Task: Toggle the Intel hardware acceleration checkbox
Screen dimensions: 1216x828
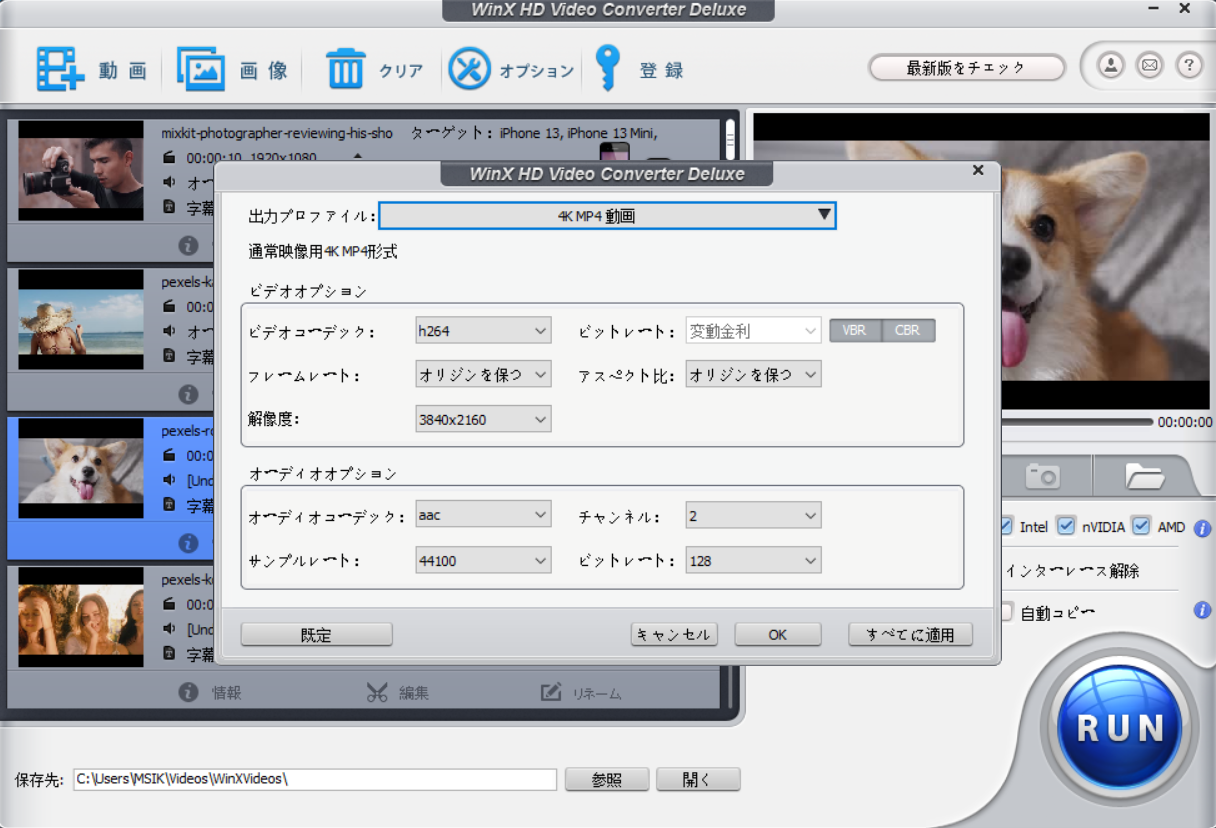Action: [1006, 526]
